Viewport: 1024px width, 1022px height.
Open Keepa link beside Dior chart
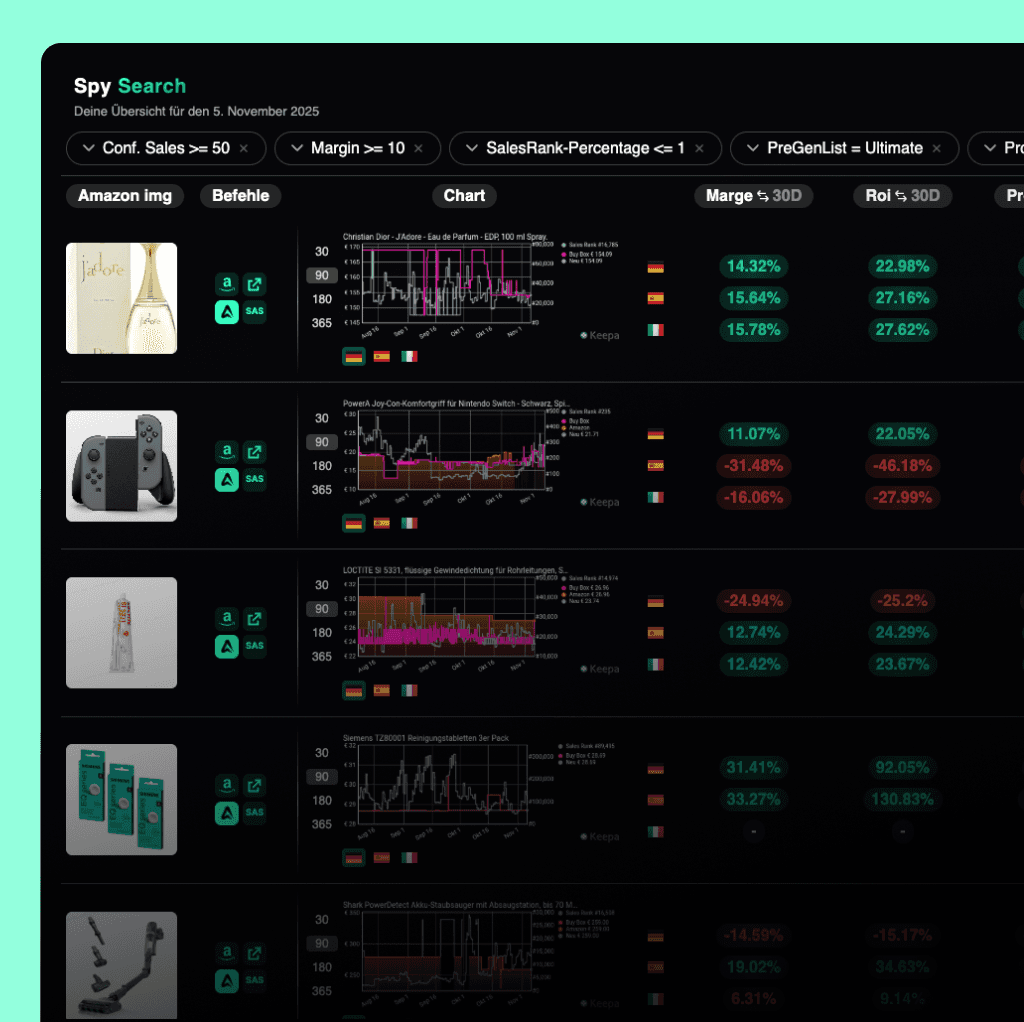pyautogui.click(x=600, y=336)
